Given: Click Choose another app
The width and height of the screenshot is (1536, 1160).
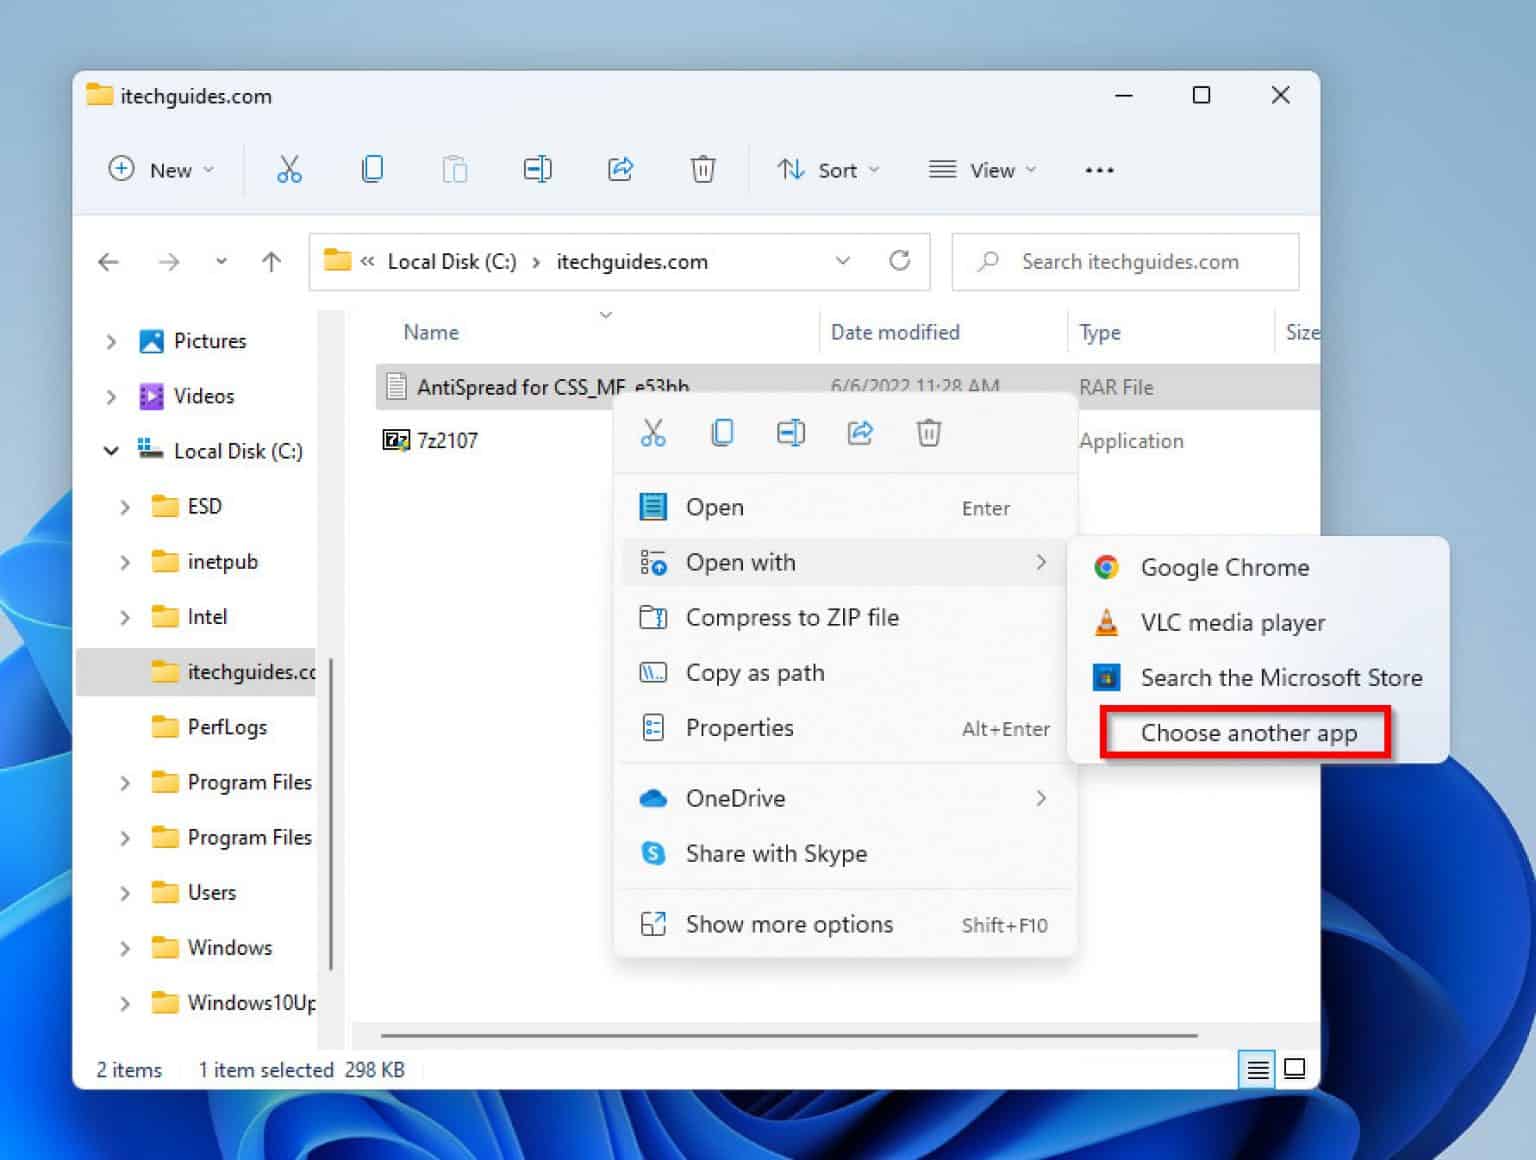Looking at the screenshot, I should (x=1249, y=732).
